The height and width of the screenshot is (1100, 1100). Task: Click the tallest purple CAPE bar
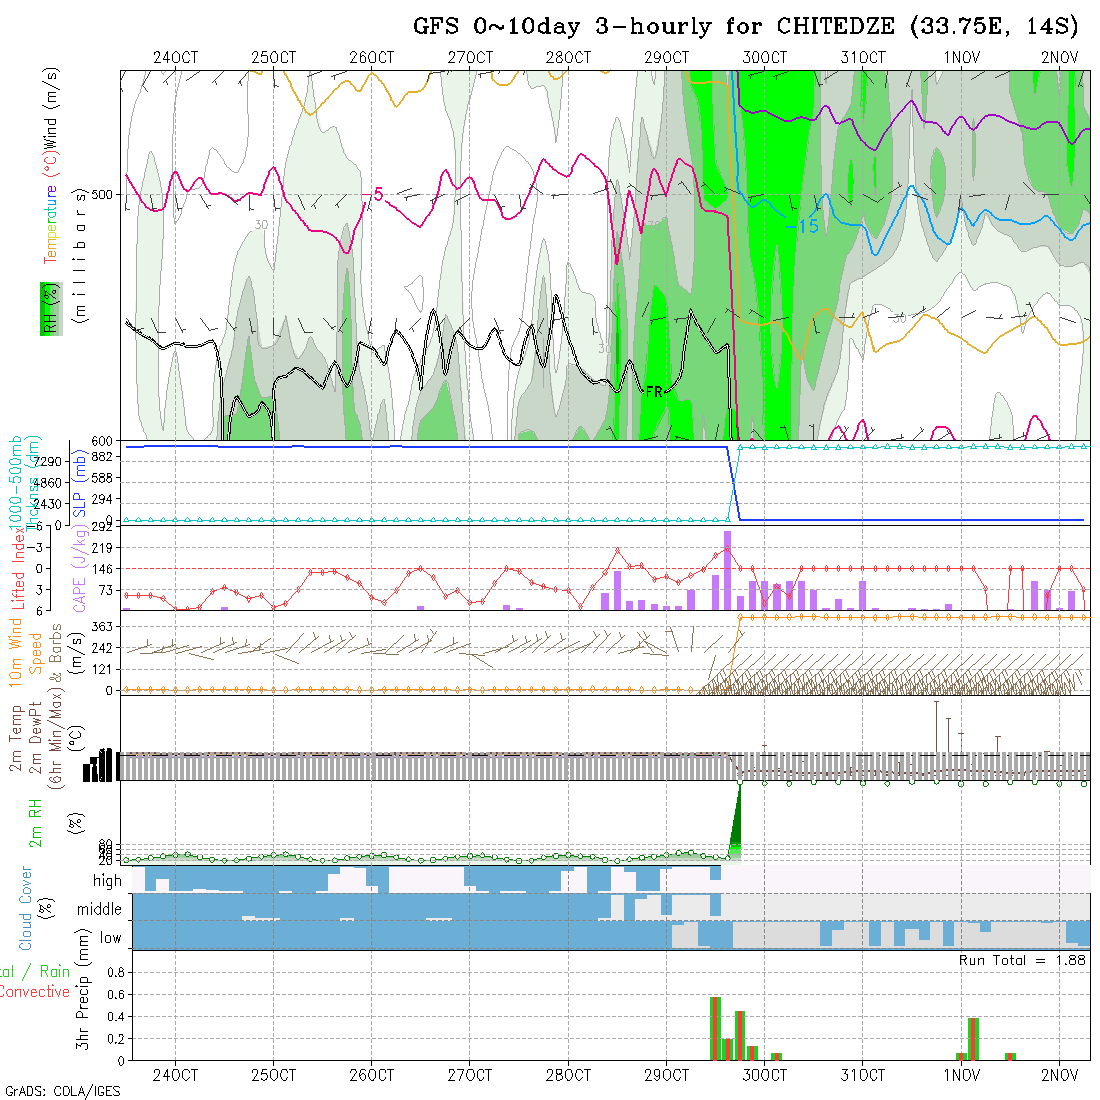coord(727,570)
